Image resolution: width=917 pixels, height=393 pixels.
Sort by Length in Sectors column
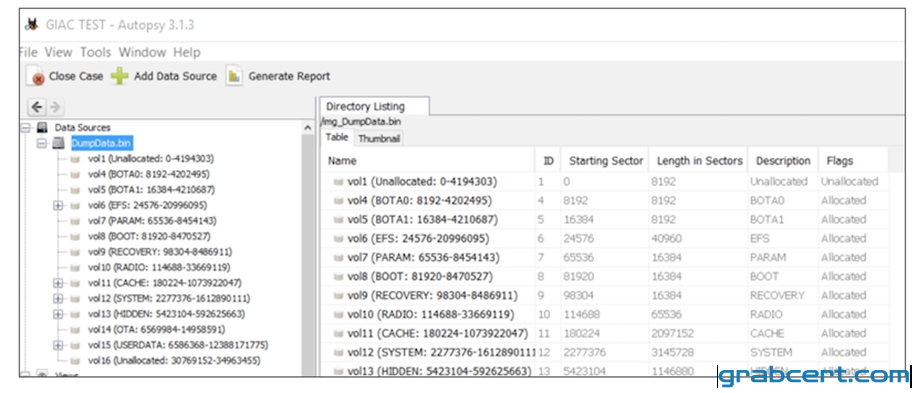point(699,161)
